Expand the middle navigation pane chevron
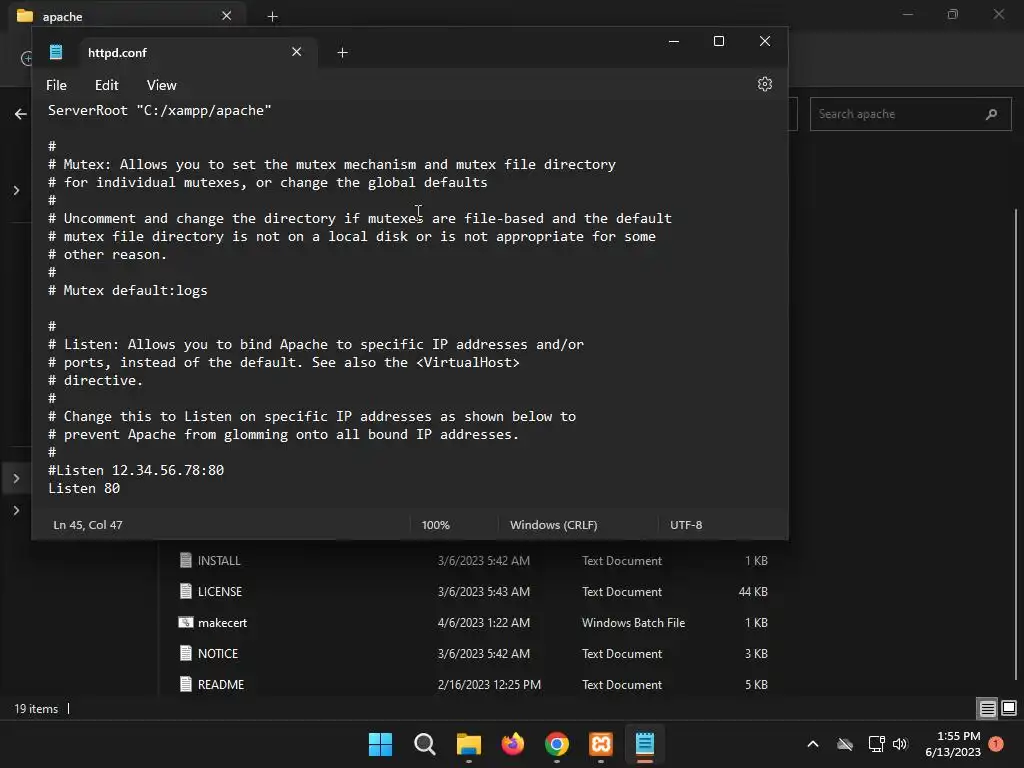This screenshot has width=1024, height=768. pos(16,478)
